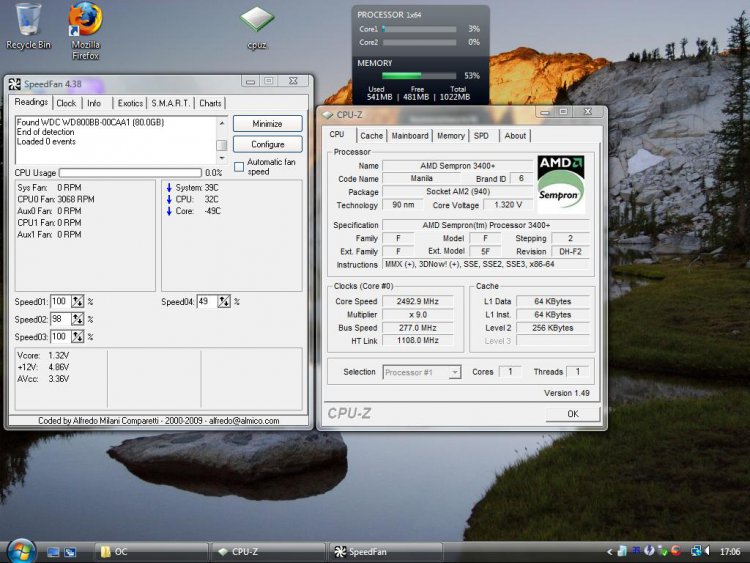Open the S.M.A.R.T. tab
Viewport: 750px width, 563px height.
[170, 103]
